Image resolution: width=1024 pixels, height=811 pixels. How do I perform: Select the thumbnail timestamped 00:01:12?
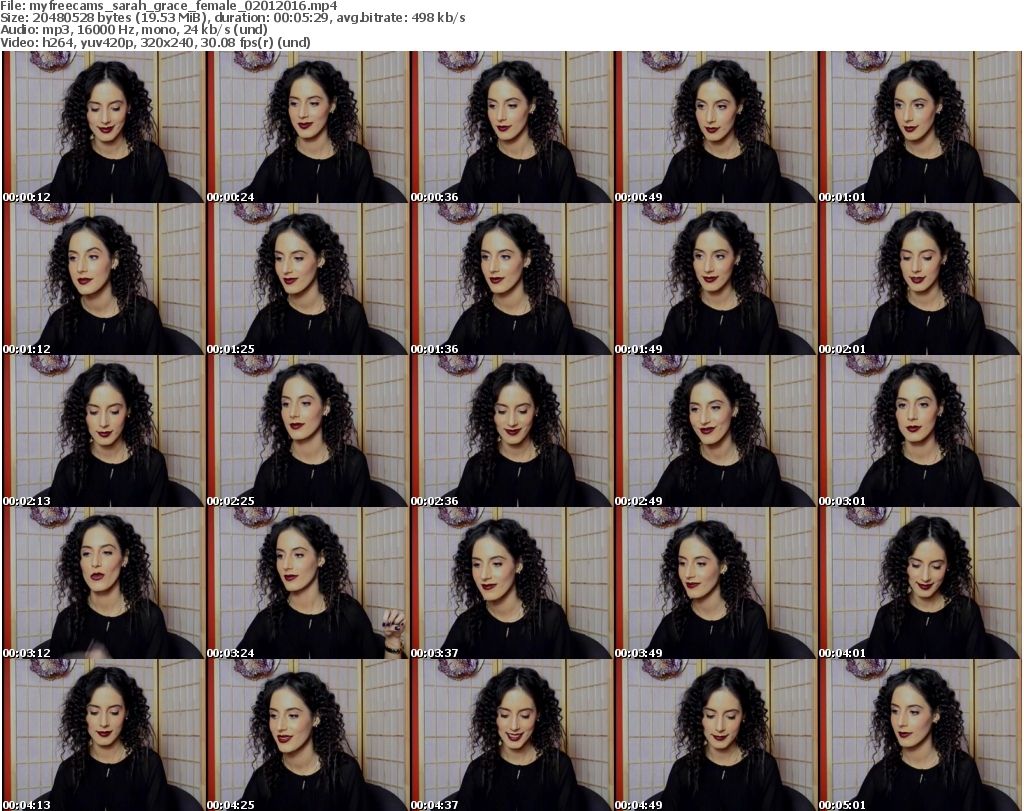coord(103,279)
